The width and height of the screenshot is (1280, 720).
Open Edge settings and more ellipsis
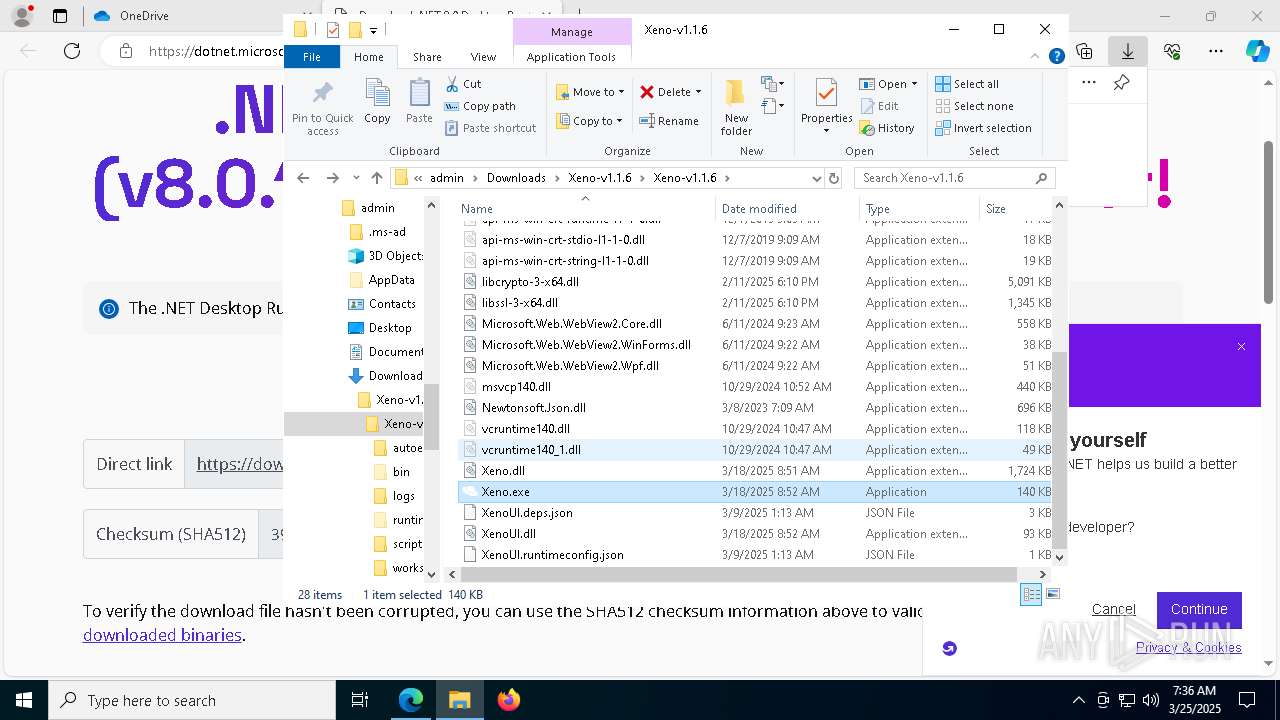point(1216,51)
